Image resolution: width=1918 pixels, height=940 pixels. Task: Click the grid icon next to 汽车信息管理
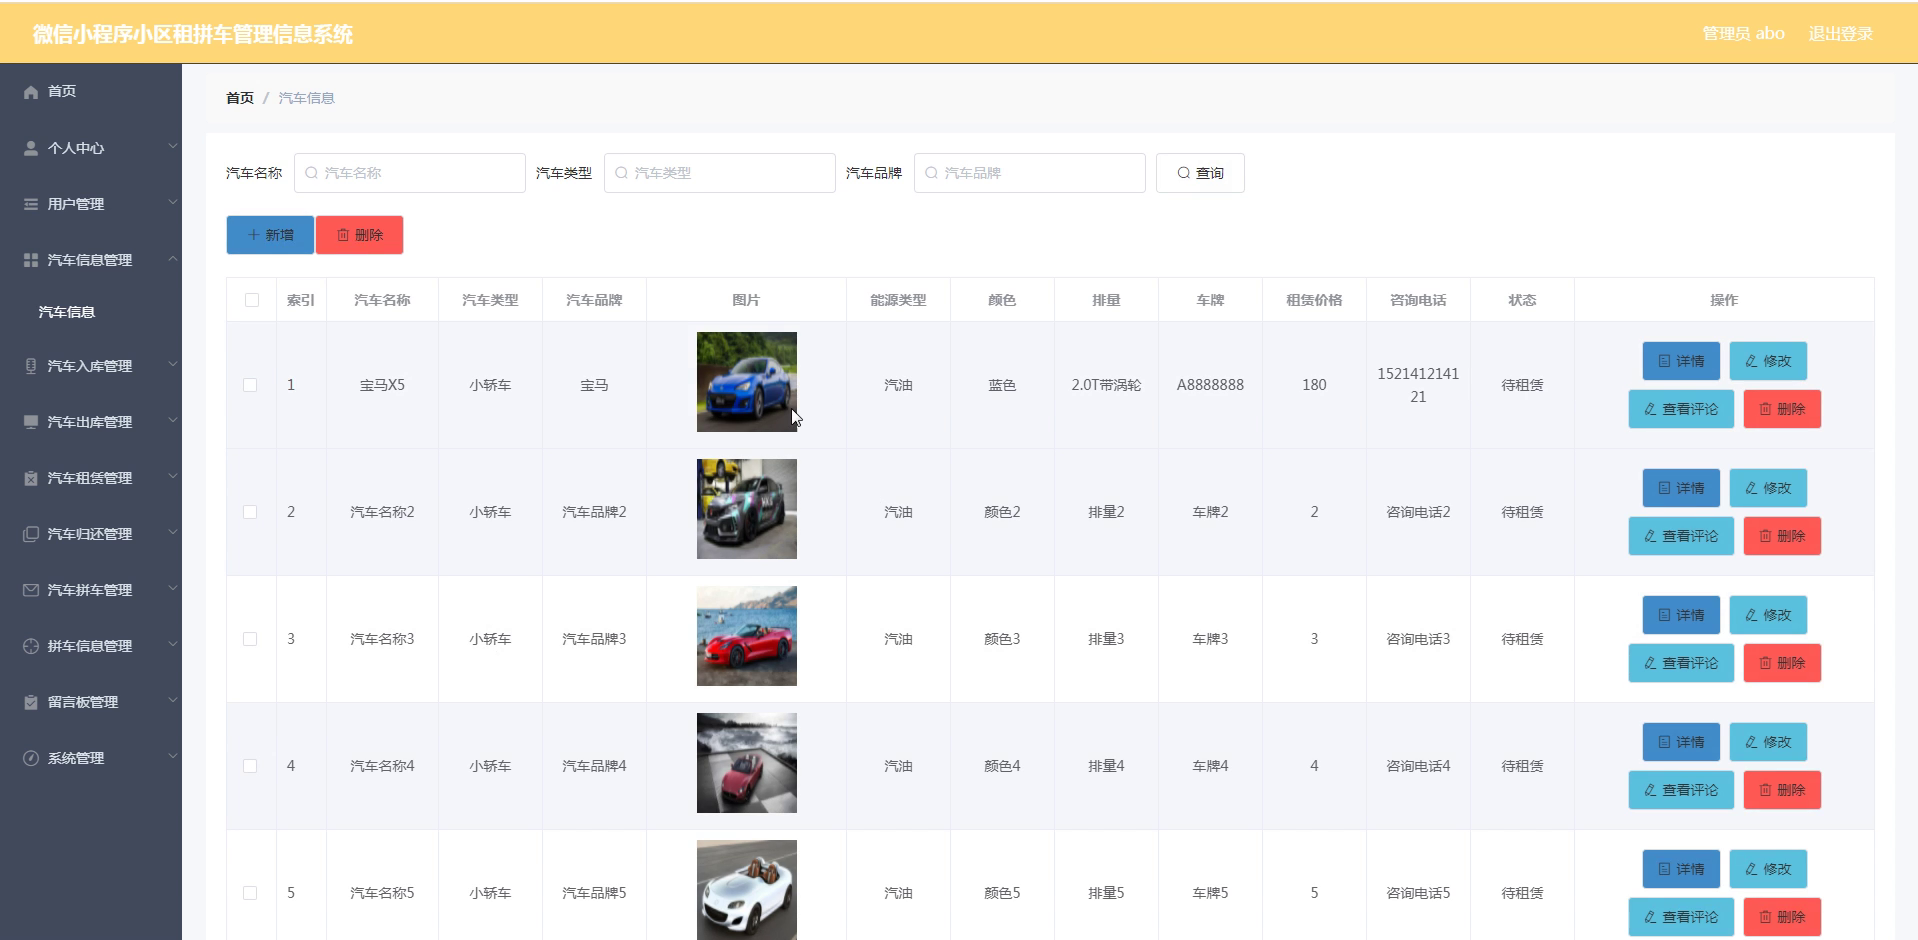[31, 260]
